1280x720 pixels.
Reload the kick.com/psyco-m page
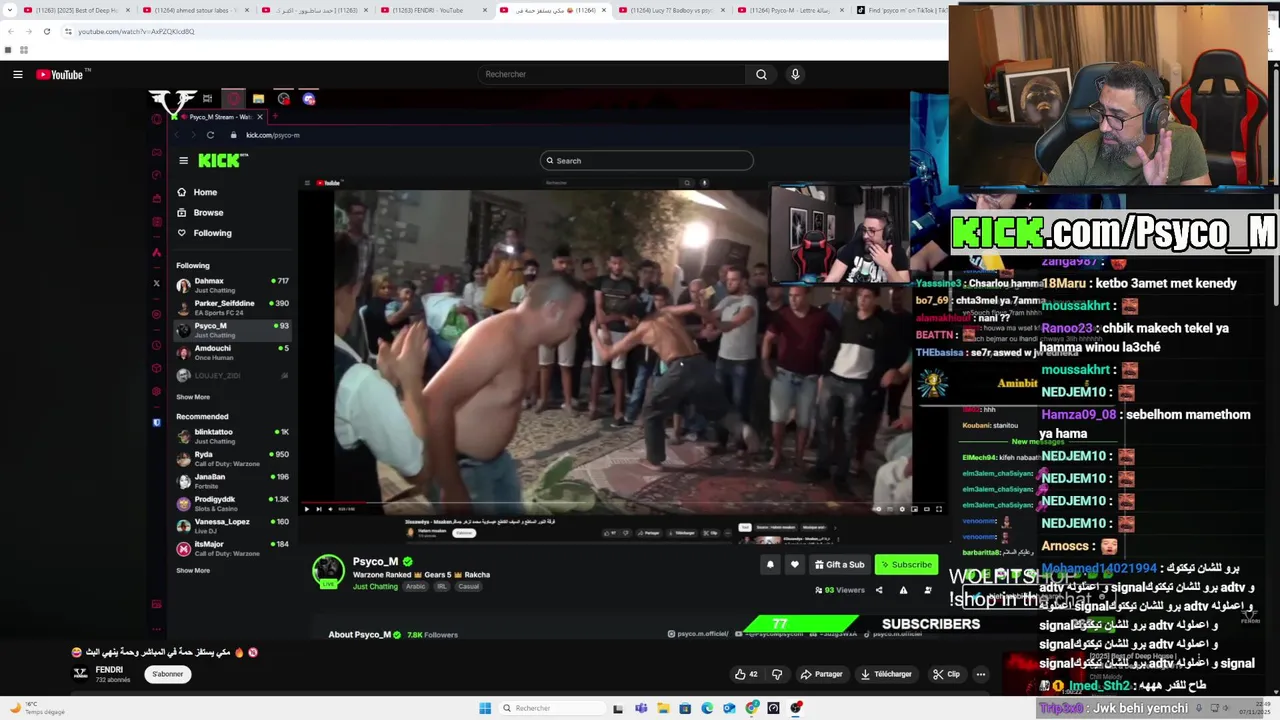(210, 135)
